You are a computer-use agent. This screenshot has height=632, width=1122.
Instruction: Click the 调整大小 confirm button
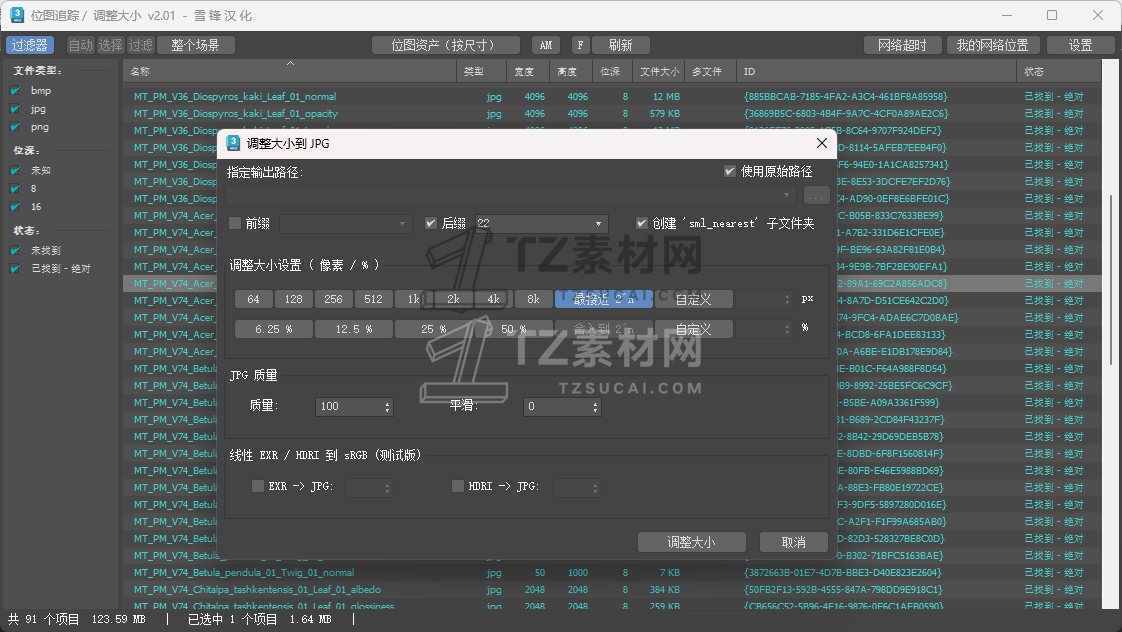691,542
